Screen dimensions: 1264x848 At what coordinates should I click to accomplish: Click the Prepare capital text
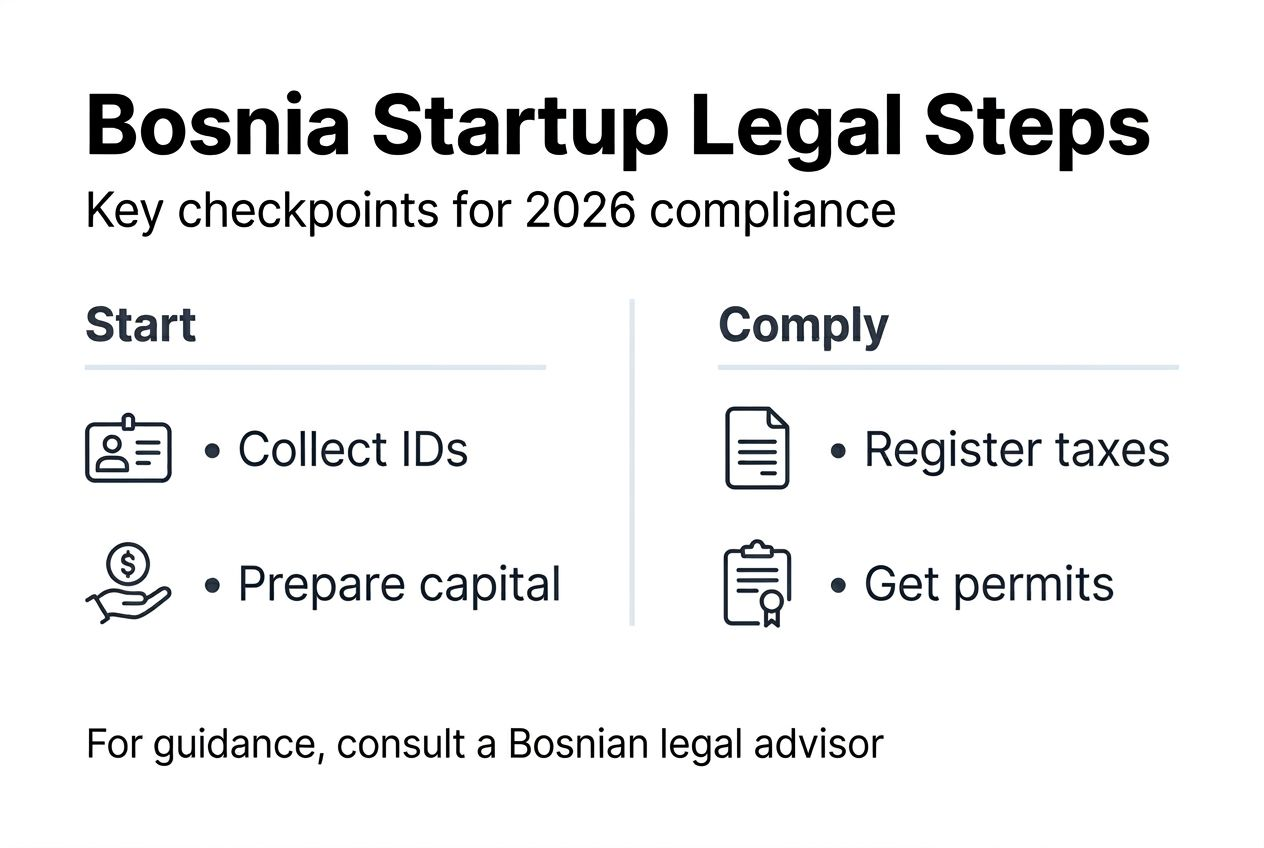398,585
